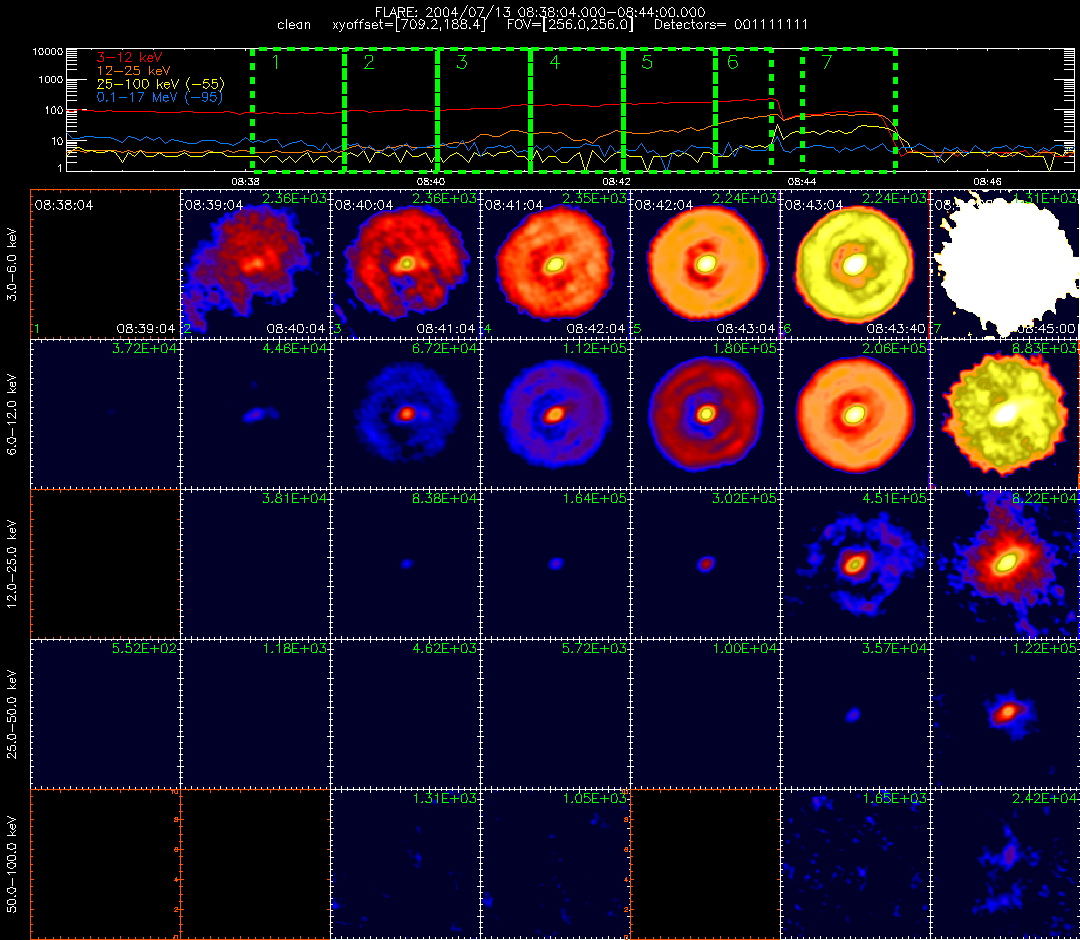Screen dimensions: 1080x940
Task: Open the 6-12 keV image labeled 1.12E+05
Action: (556, 414)
